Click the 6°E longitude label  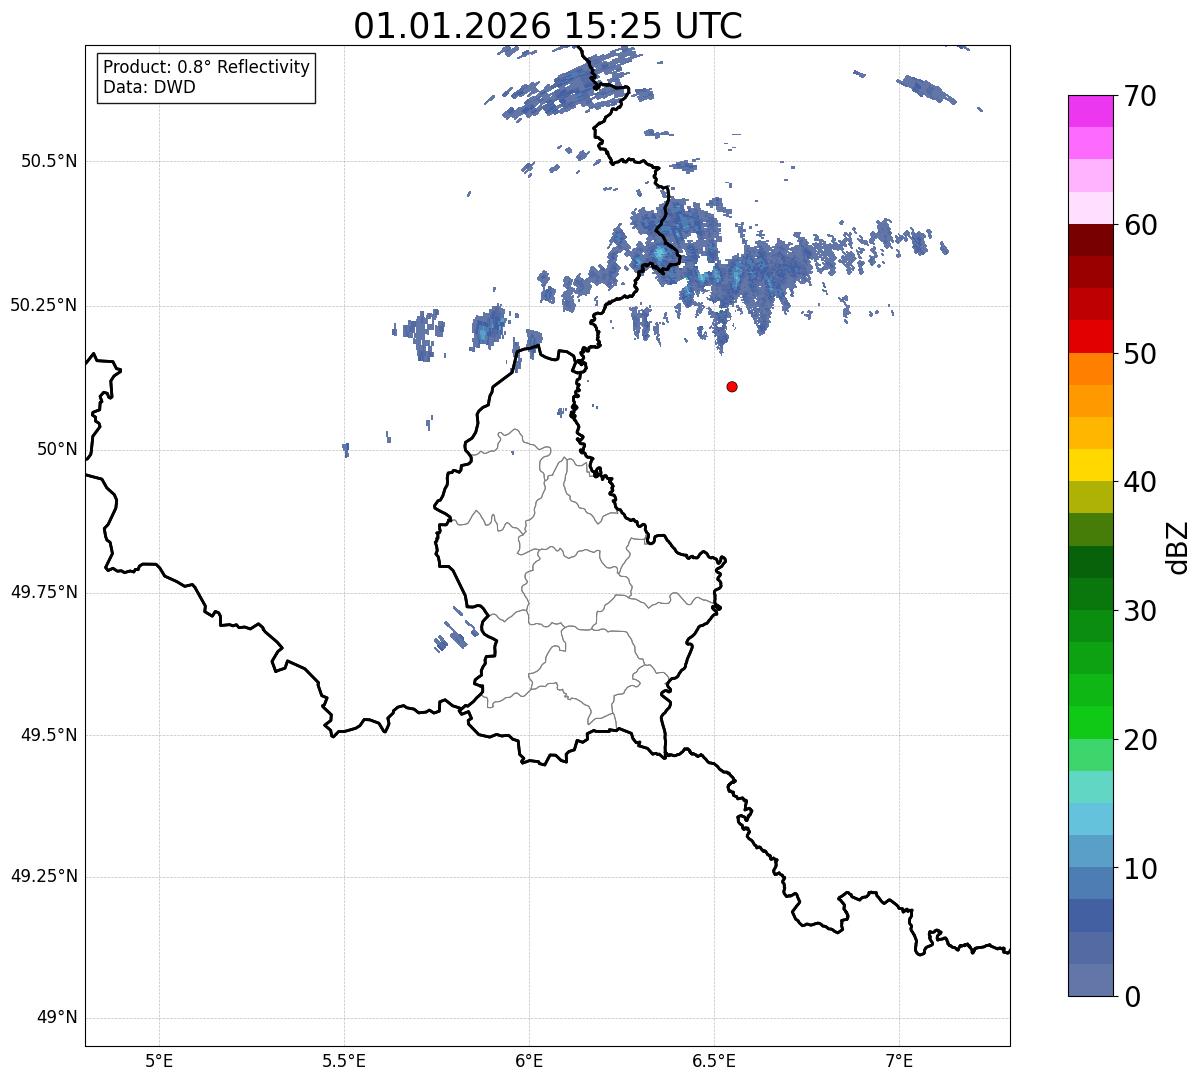click(x=529, y=1061)
